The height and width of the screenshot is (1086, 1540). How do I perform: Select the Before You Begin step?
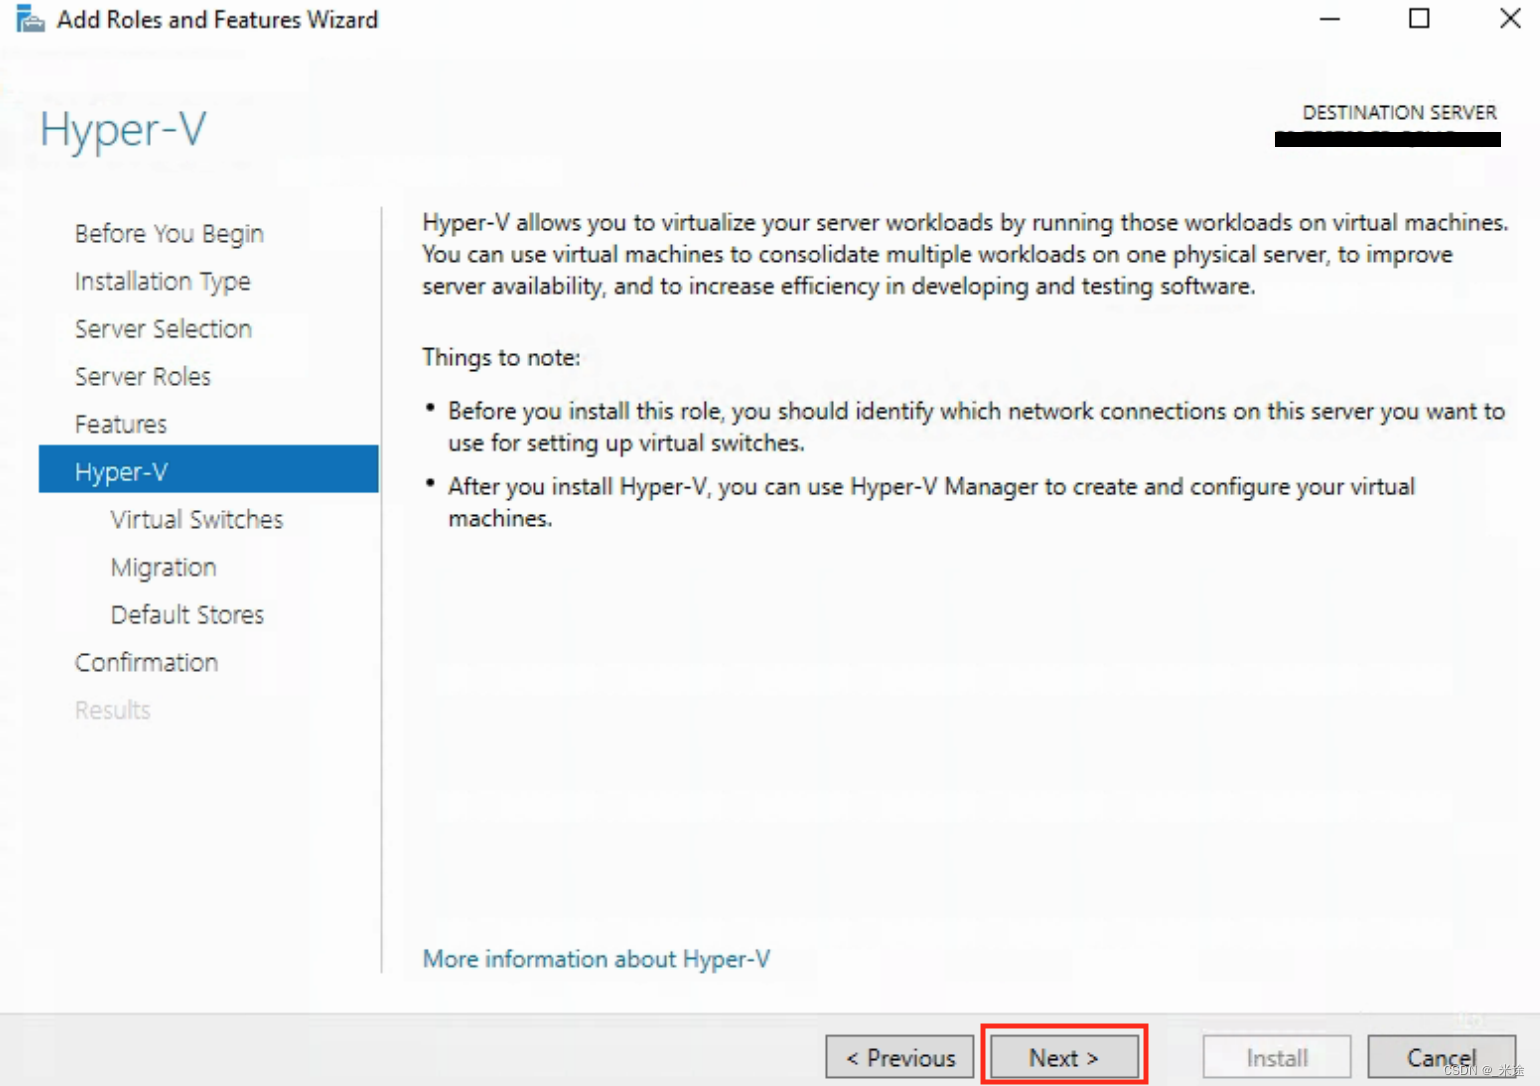[x=168, y=233]
